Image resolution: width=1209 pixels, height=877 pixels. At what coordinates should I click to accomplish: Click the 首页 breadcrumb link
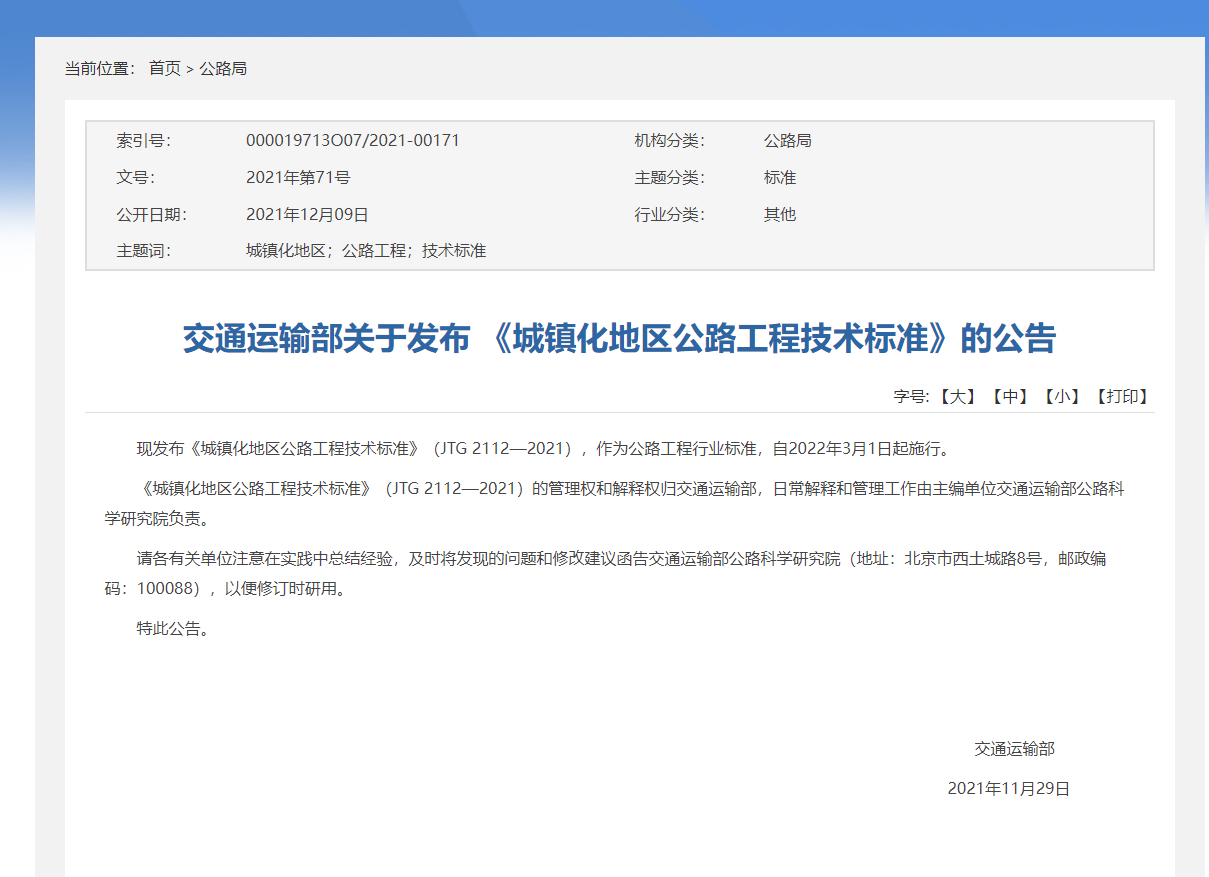coord(165,68)
